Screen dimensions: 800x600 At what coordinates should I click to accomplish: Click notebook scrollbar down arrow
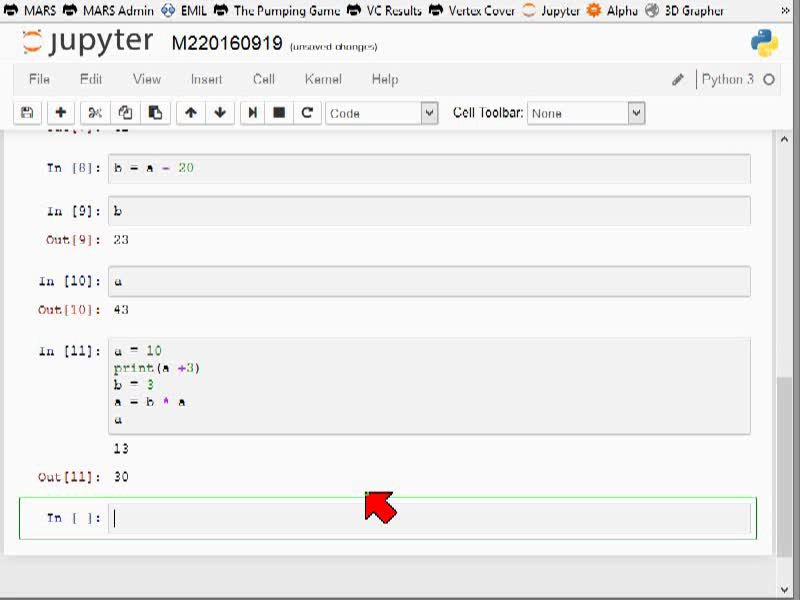point(784,590)
